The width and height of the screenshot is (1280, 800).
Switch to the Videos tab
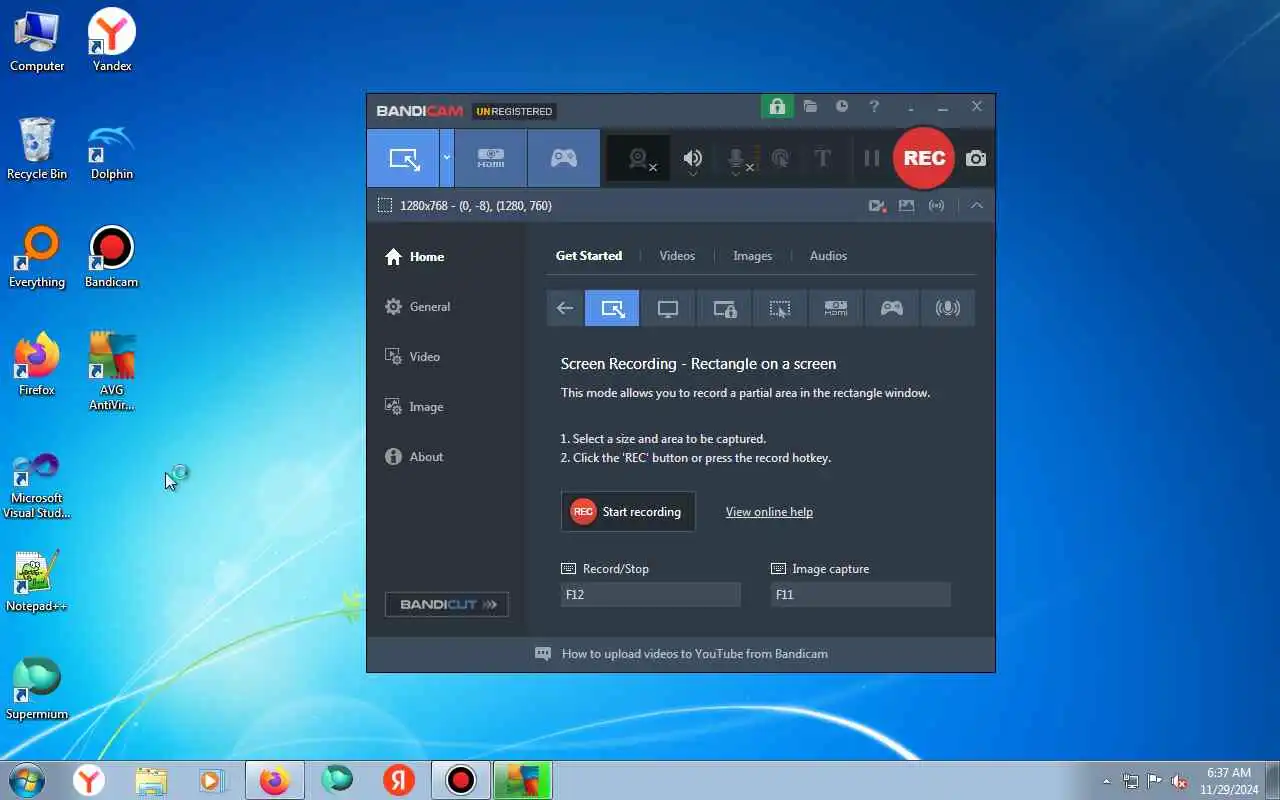pos(677,255)
